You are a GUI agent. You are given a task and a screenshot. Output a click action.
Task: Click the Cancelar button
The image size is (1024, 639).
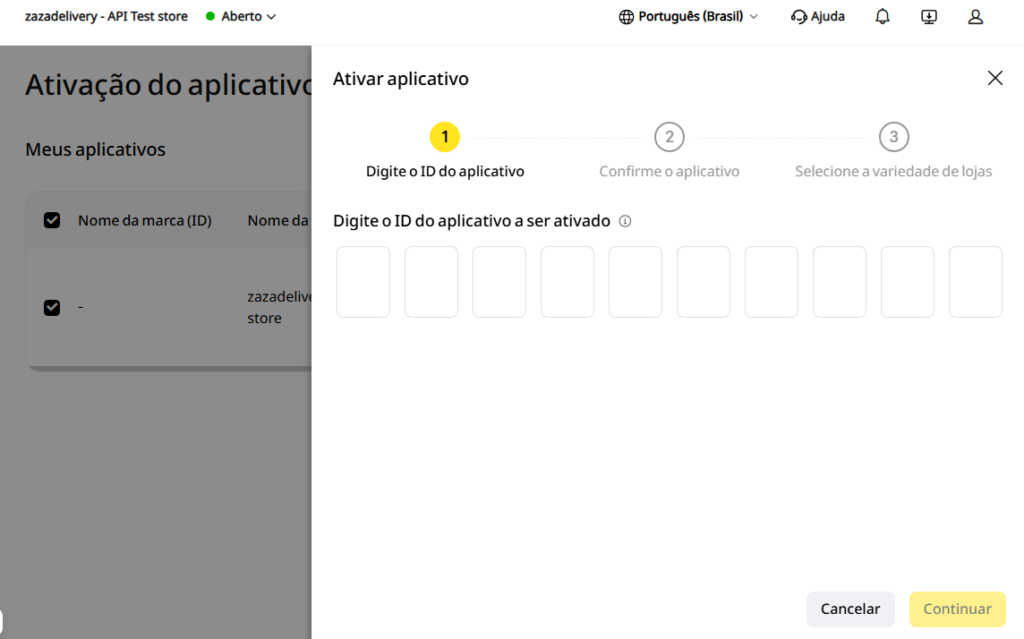(x=850, y=609)
